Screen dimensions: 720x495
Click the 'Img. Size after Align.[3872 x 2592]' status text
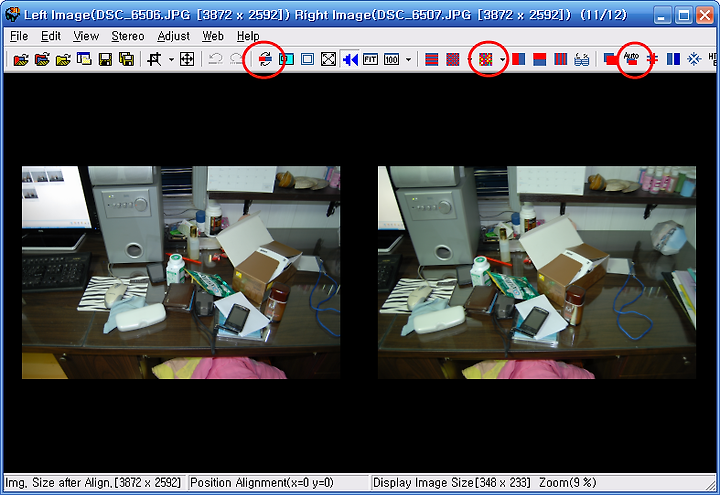(93, 483)
